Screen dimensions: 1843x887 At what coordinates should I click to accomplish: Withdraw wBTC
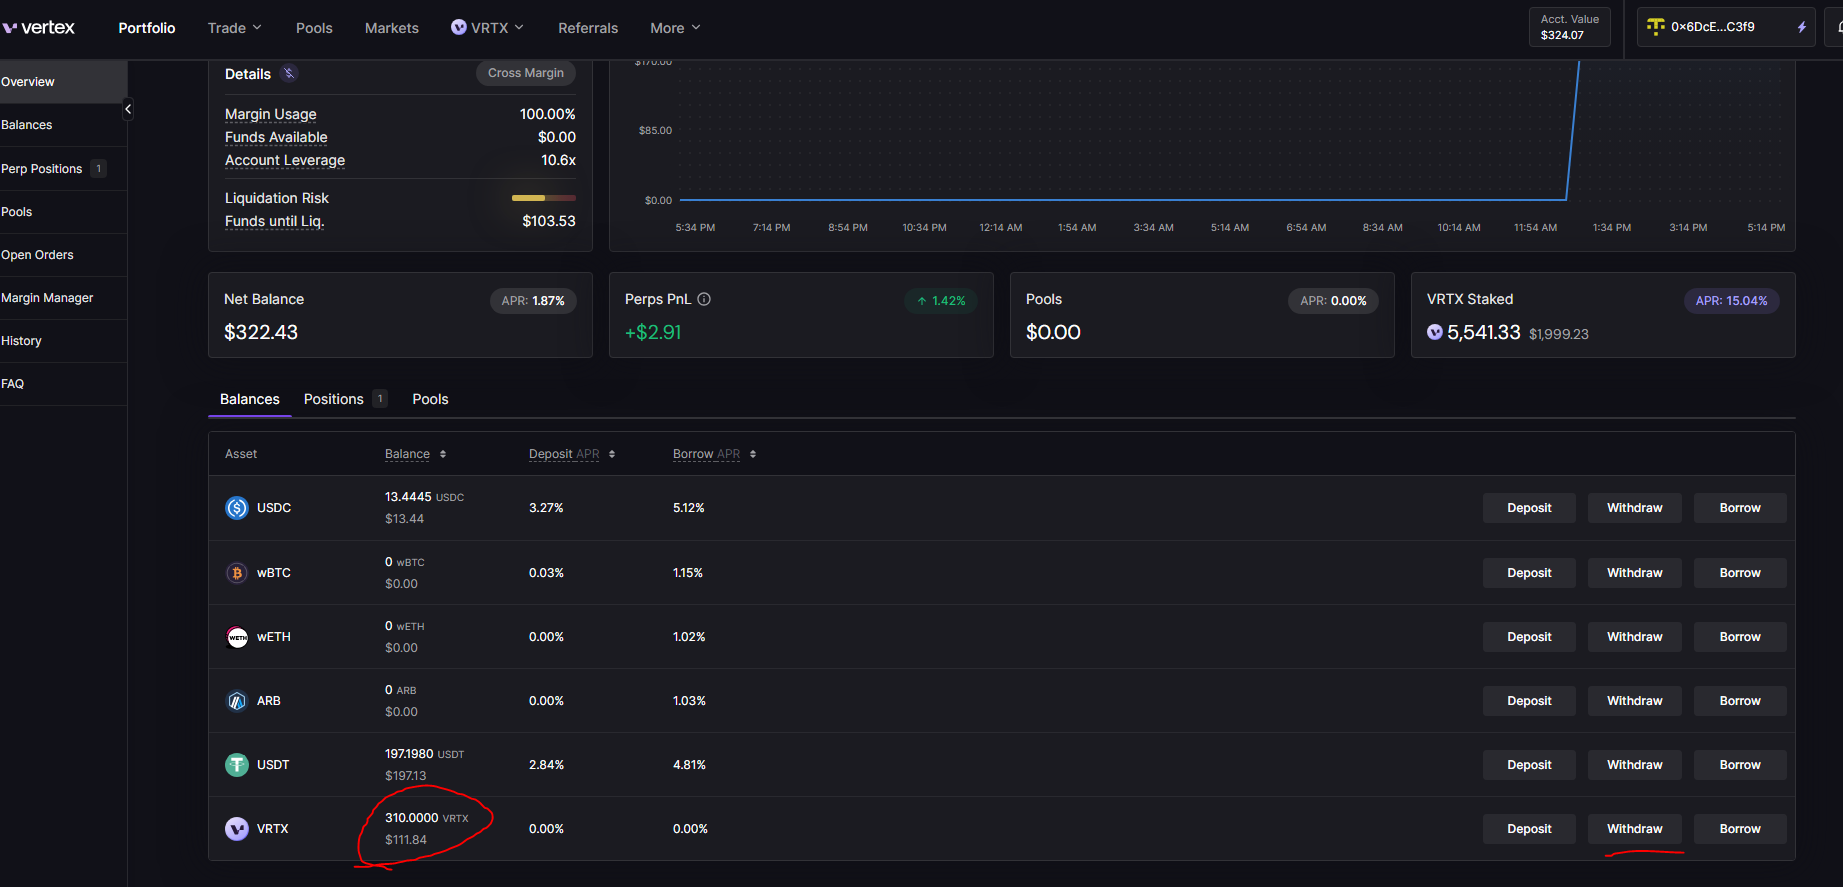[x=1634, y=573]
